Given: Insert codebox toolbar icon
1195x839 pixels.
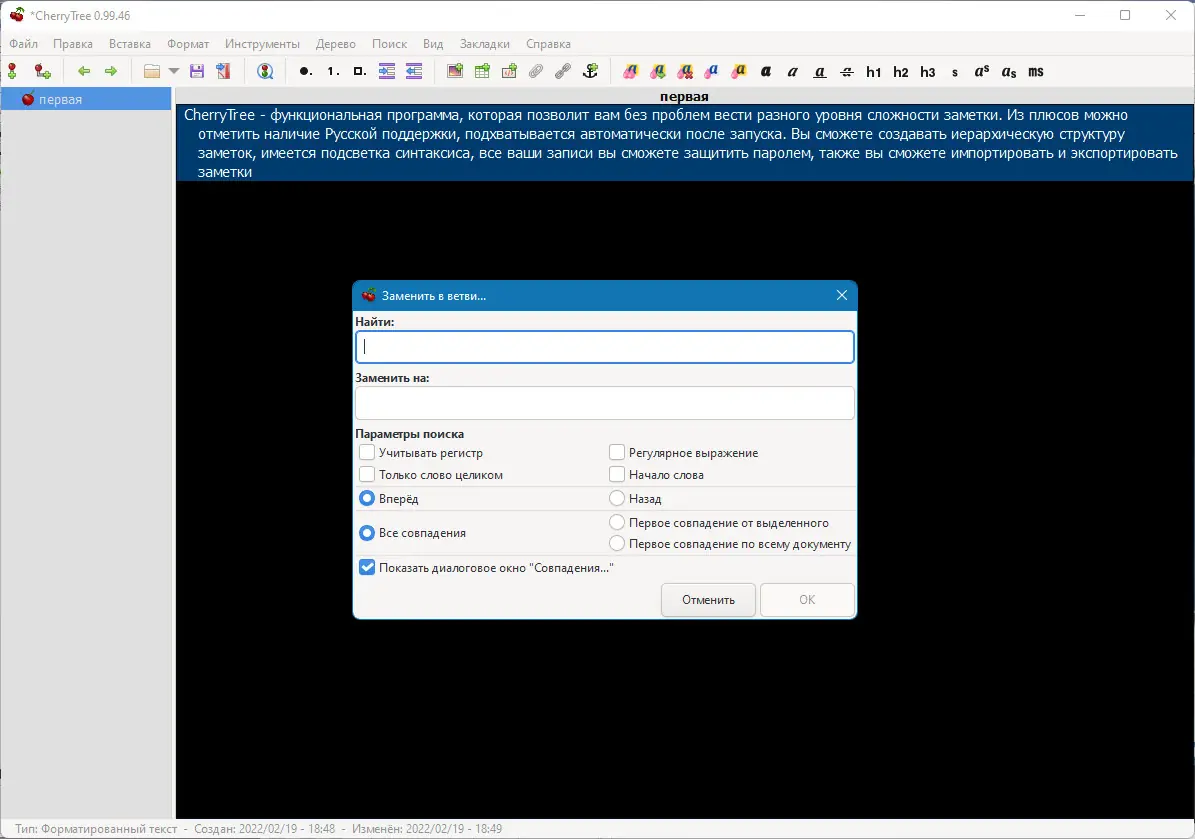Looking at the screenshot, I should (x=509, y=72).
